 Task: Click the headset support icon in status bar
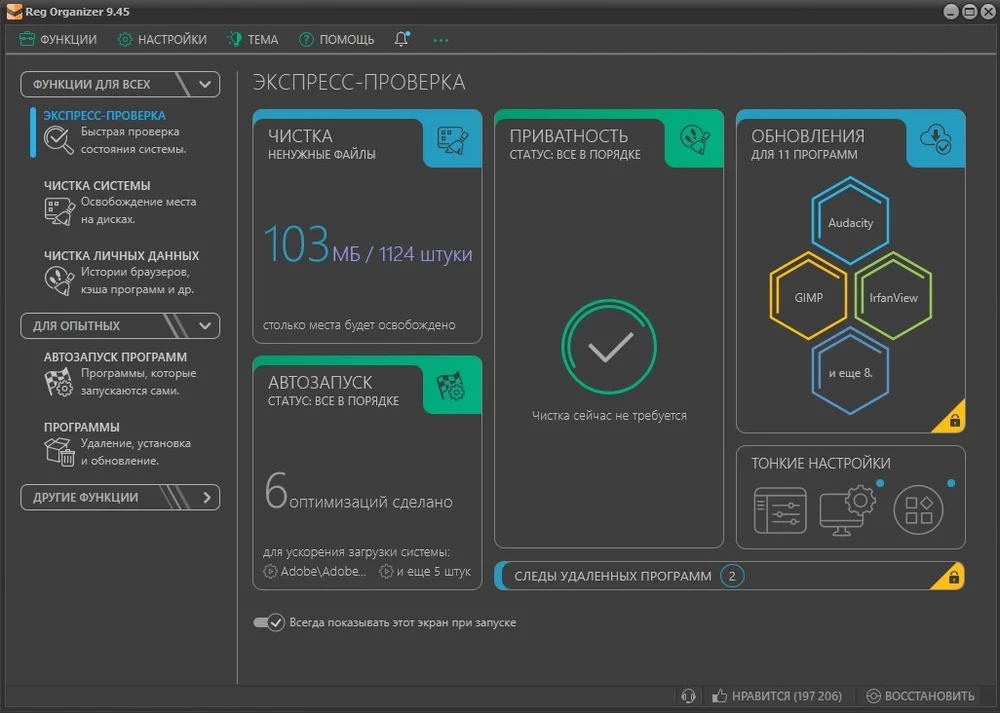(688, 696)
